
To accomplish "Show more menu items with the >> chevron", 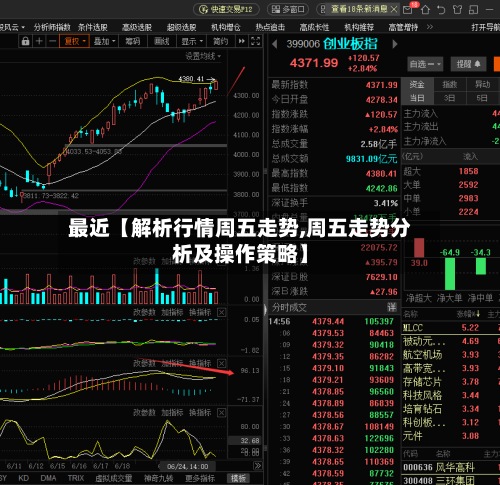I will [x=430, y=27].
